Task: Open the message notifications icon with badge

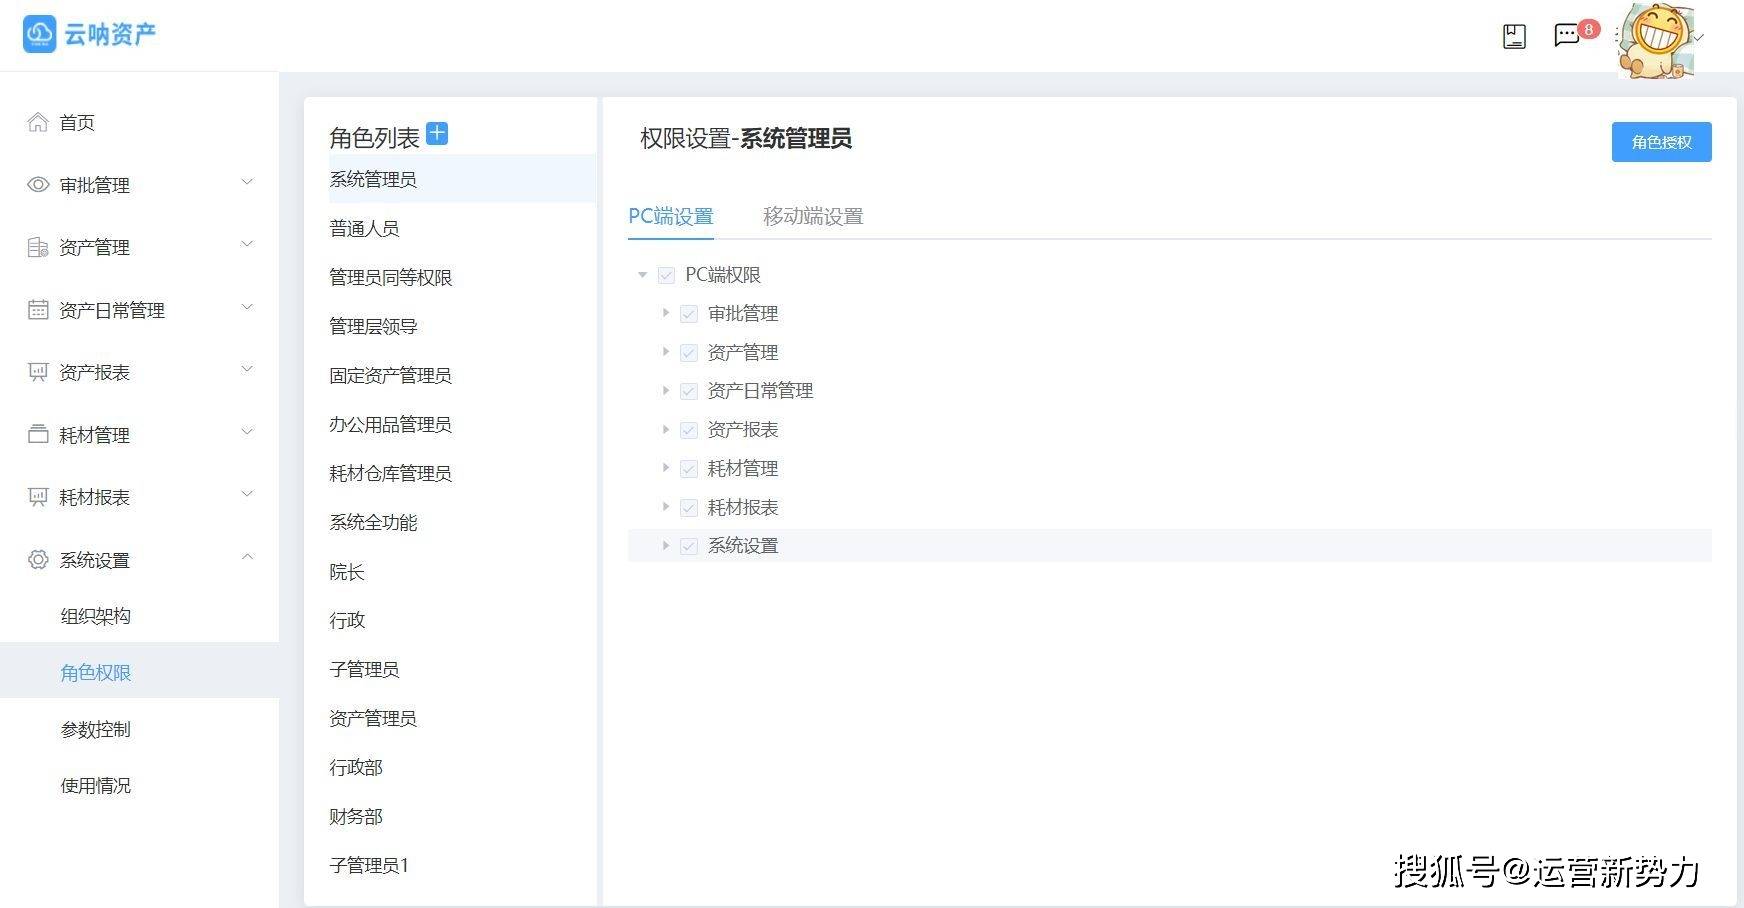Action: (x=1567, y=36)
